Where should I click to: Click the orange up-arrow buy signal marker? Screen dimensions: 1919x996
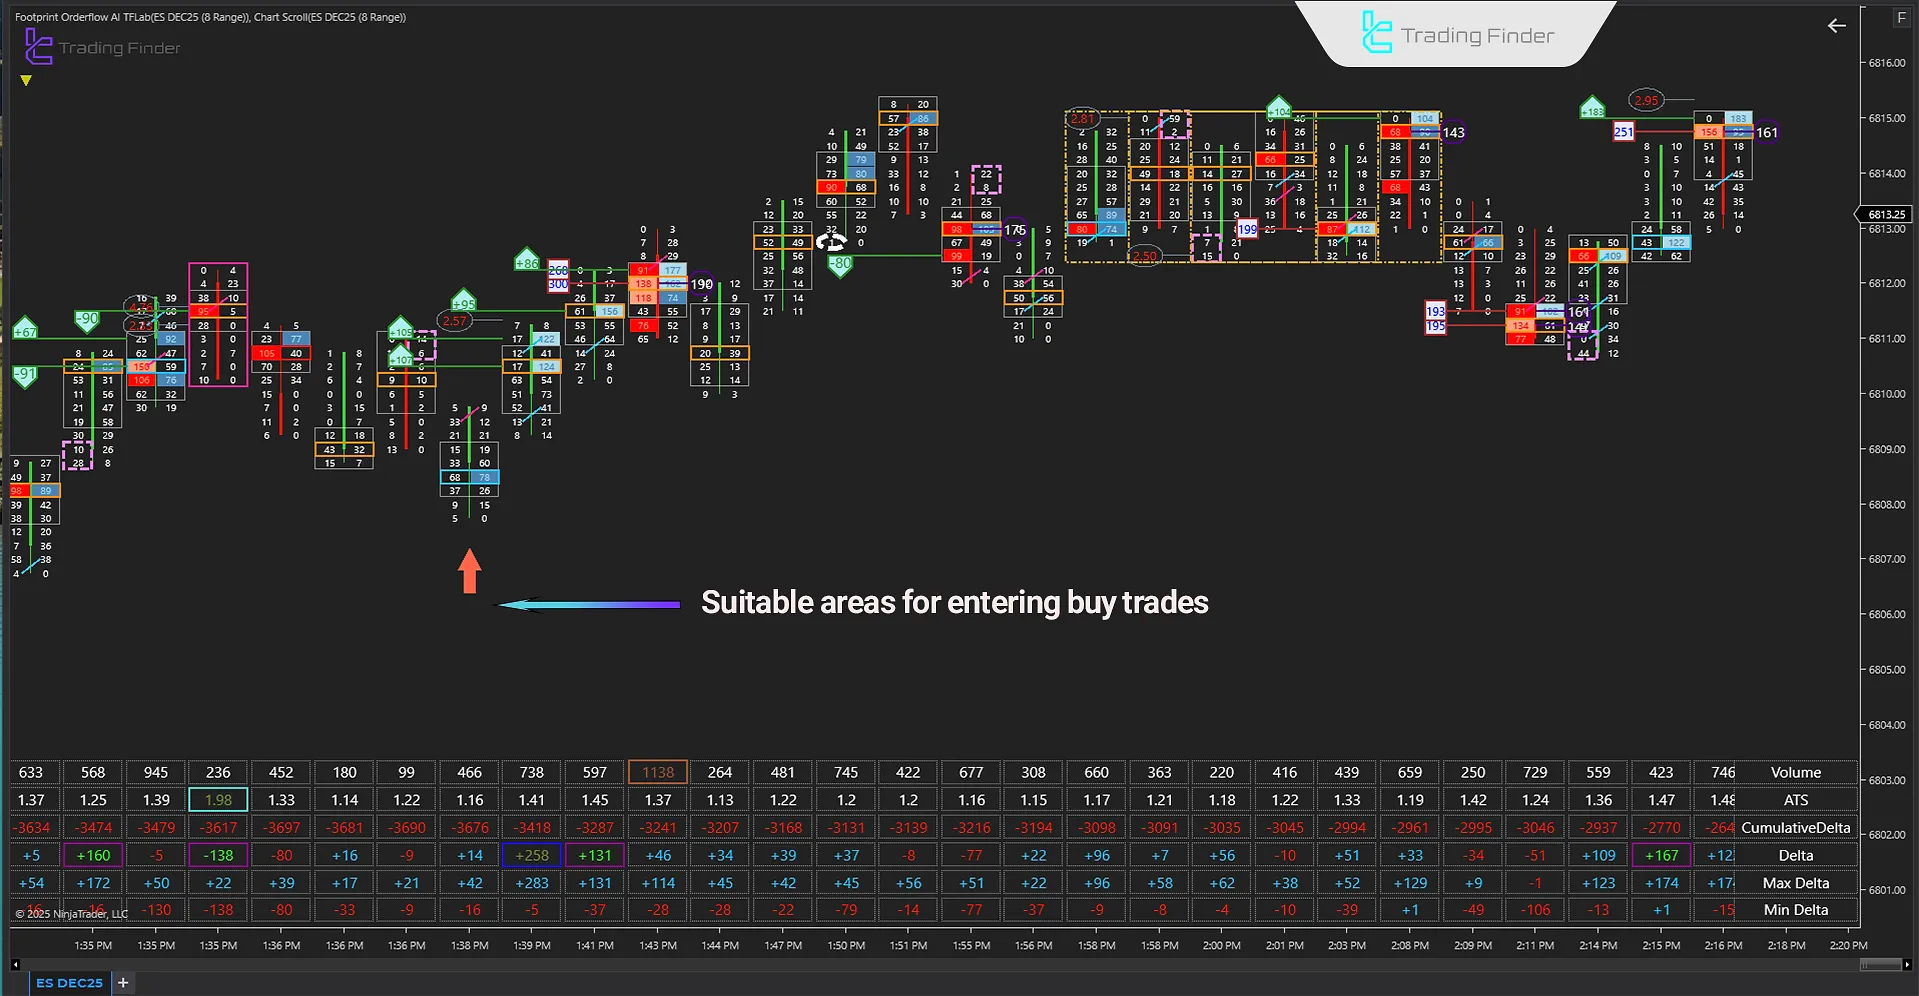tap(470, 572)
